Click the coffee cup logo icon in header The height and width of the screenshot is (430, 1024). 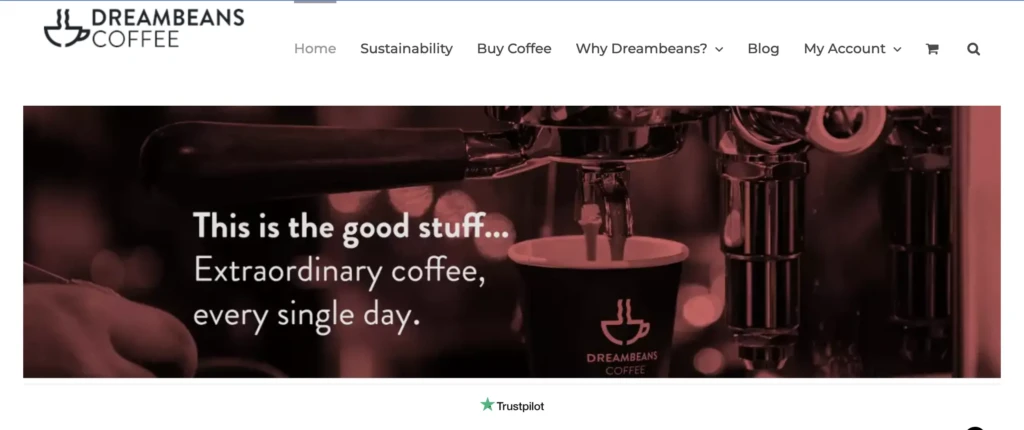point(66,28)
